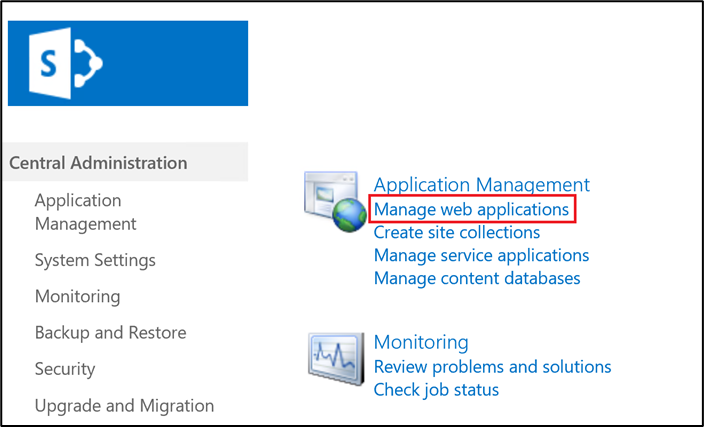Open the Monitoring section heading link
The width and height of the screenshot is (704, 427).
420,343
